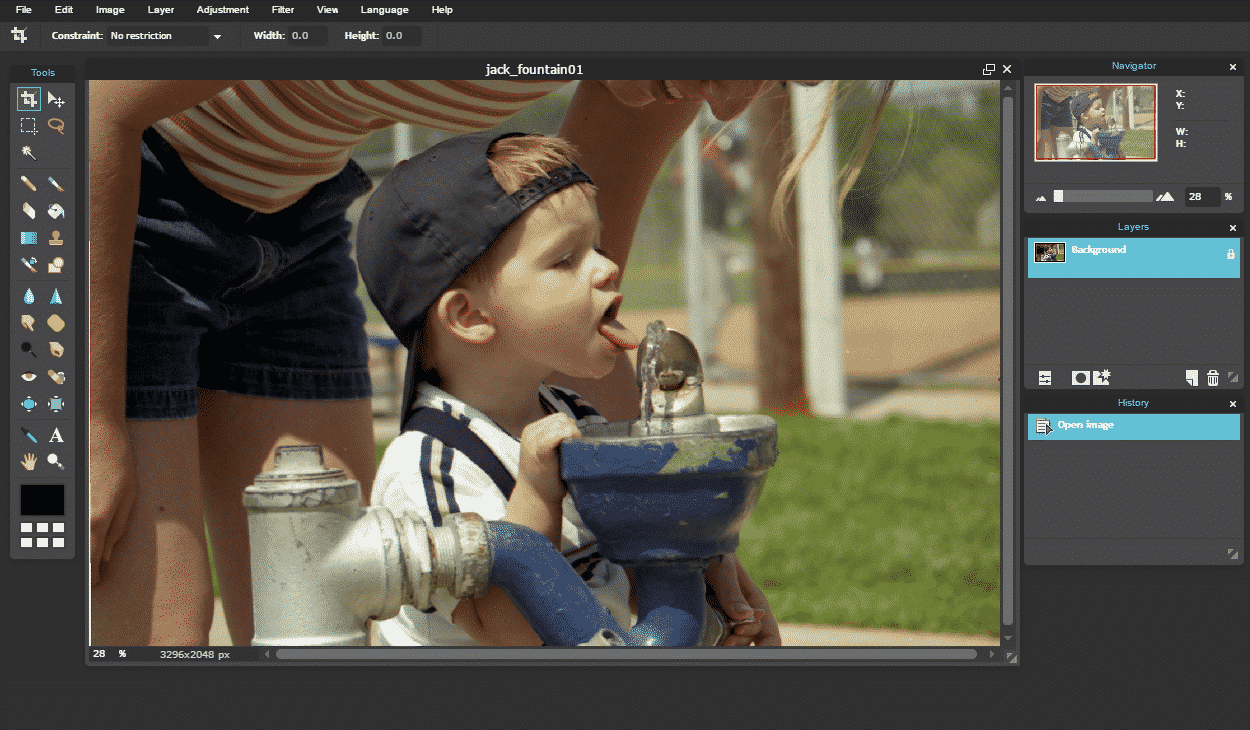The height and width of the screenshot is (730, 1250).
Task: Click the crop Height input field
Action: click(x=401, y=36)
